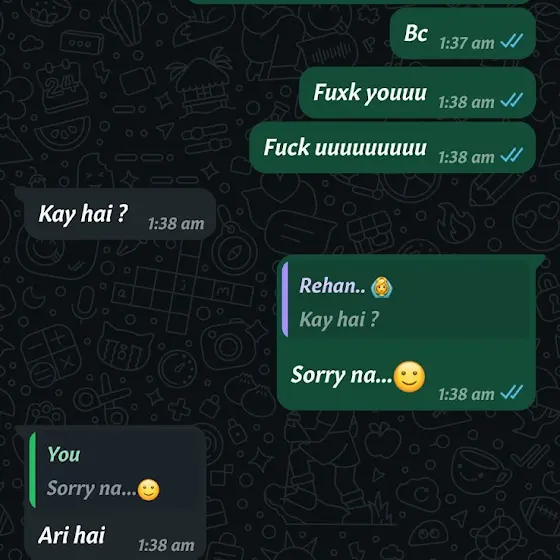Tap the smiley emoji after 'Sorry na...'
The image size is (560, 560).
pos(409,377)
